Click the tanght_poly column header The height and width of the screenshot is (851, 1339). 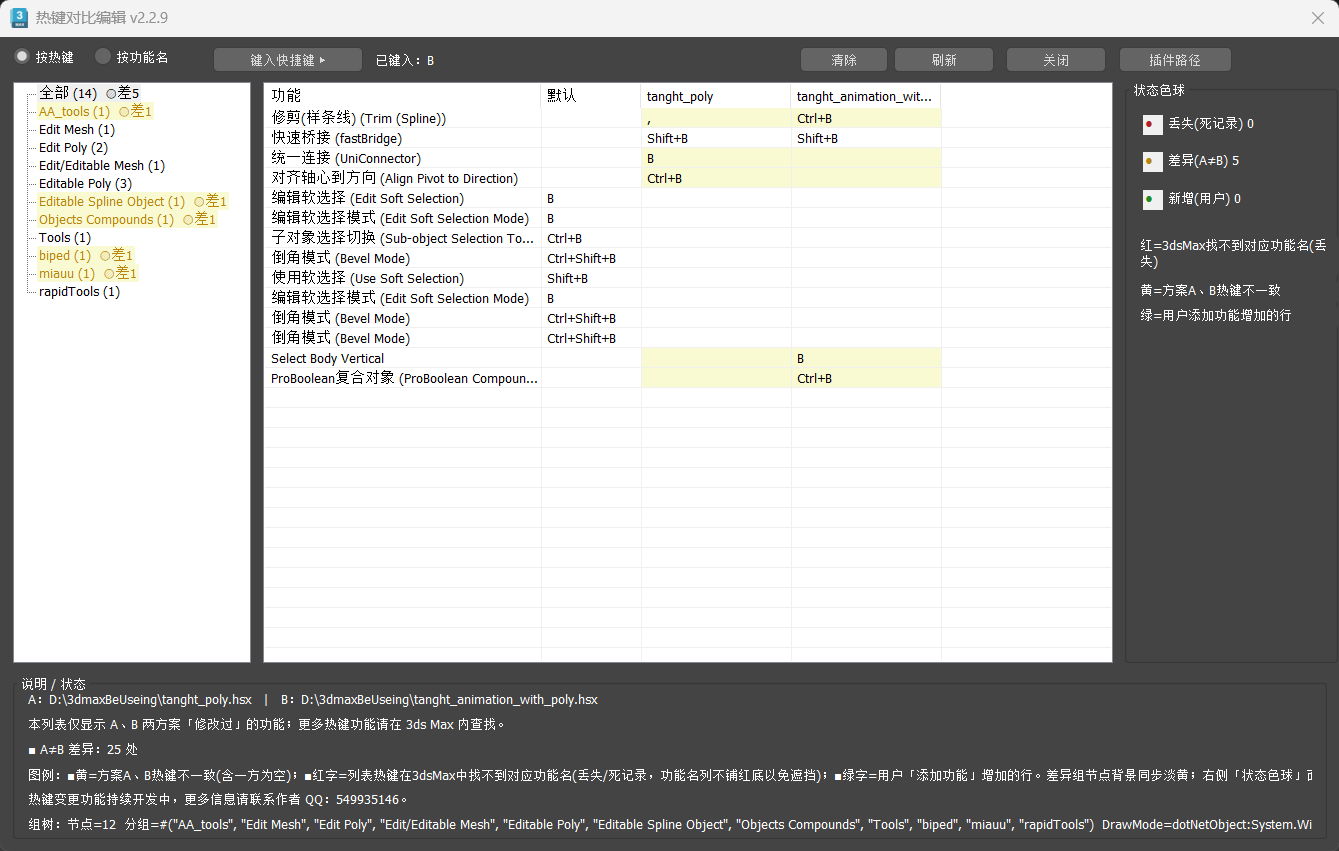[x=716, y=96]
